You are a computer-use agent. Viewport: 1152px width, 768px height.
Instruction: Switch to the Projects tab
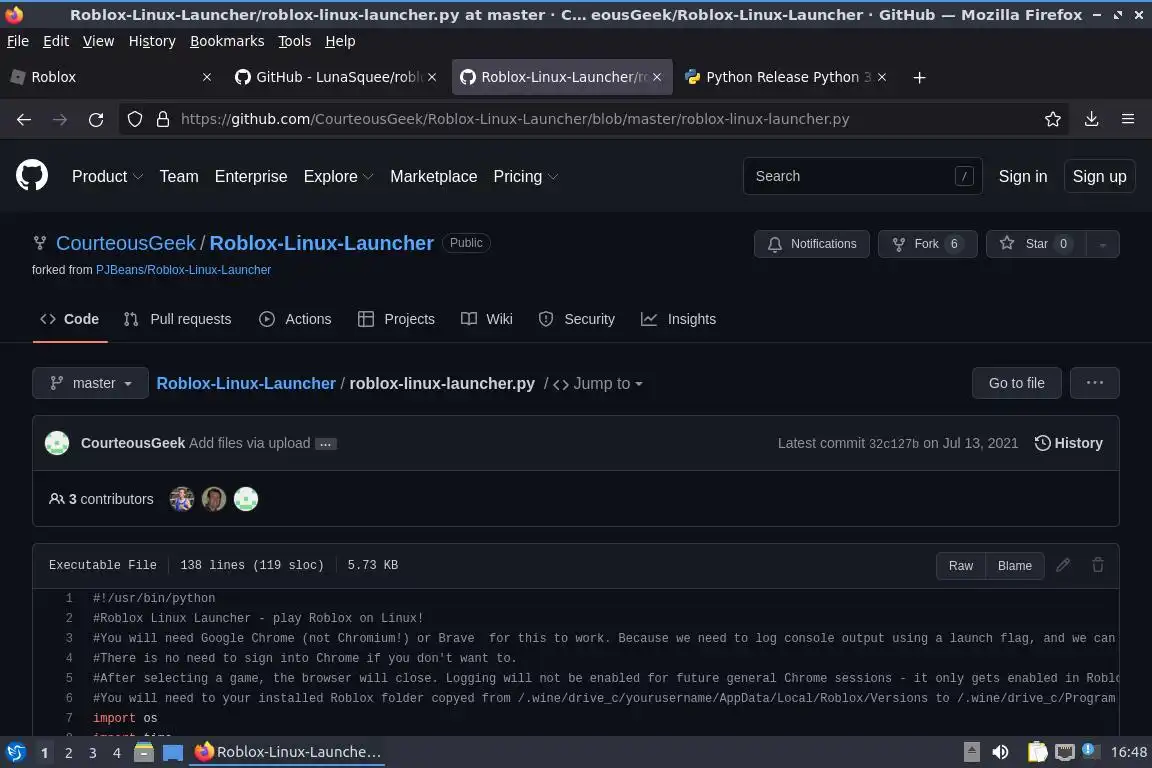396,319
